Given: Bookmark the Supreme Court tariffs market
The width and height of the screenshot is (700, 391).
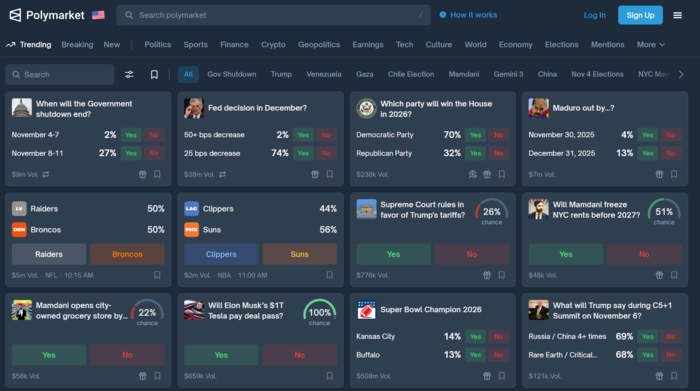Looking at the screenshot, I should [502, 275].
